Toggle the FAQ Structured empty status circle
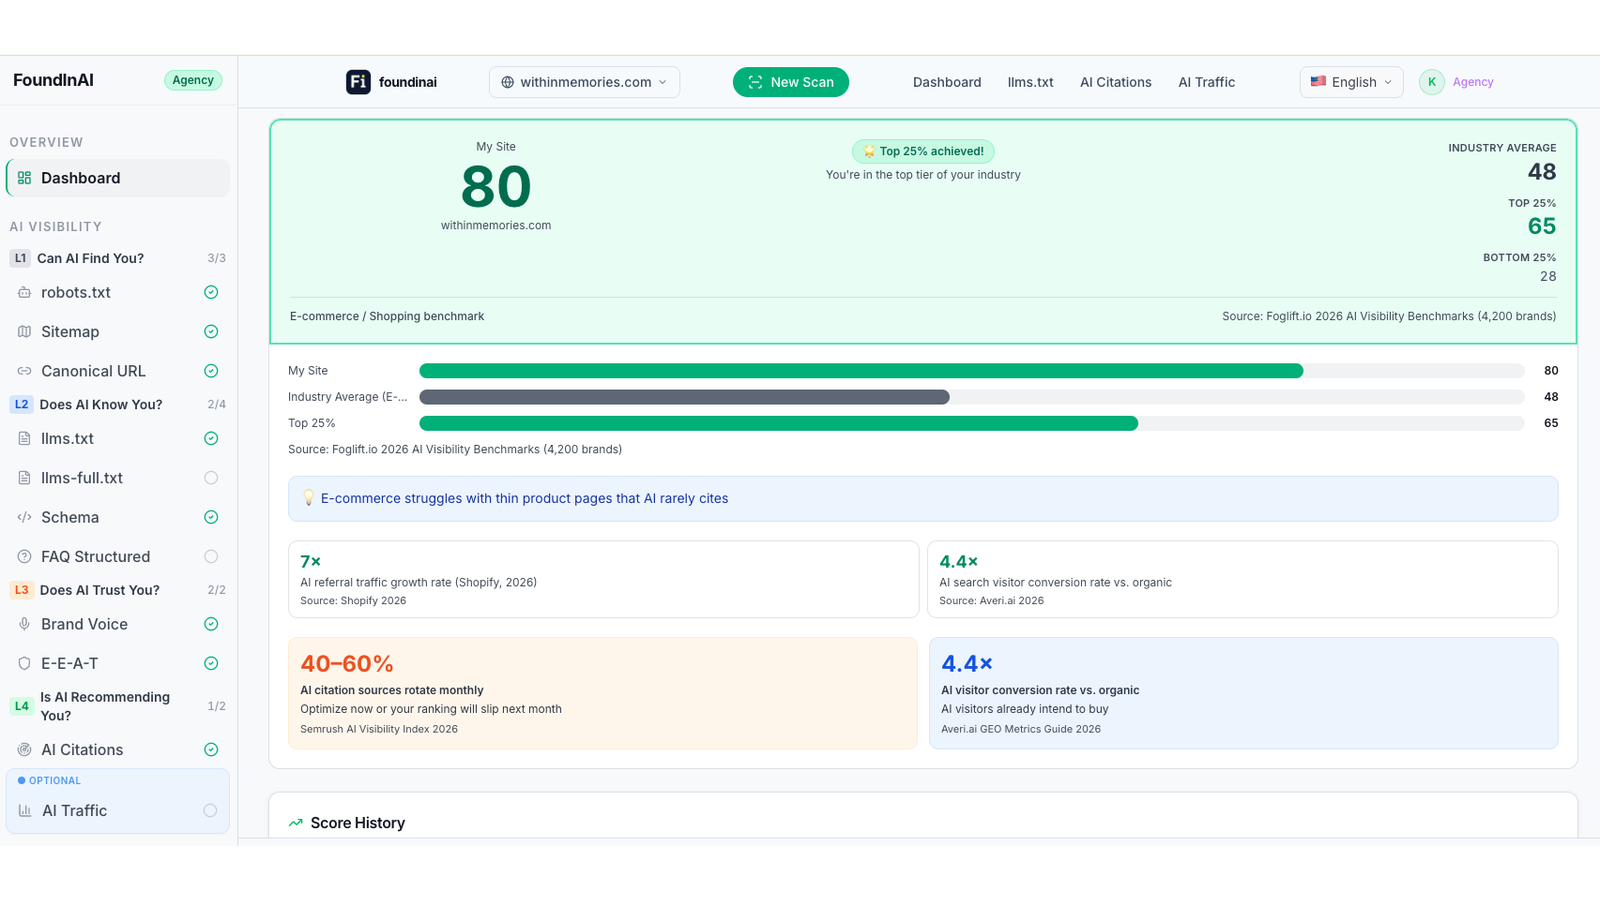1600x900 pixels. point(211,557)
